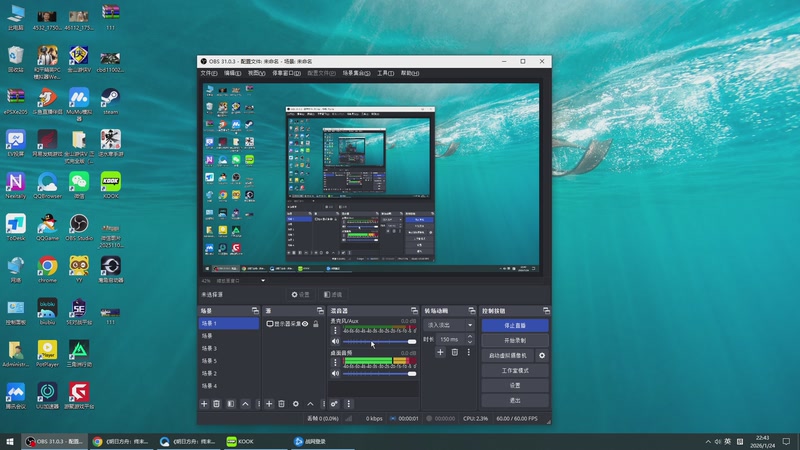Screen dimensions: 800x450
Task: Open scene filters icon in Scenes panel
Action: pos(231,404)
